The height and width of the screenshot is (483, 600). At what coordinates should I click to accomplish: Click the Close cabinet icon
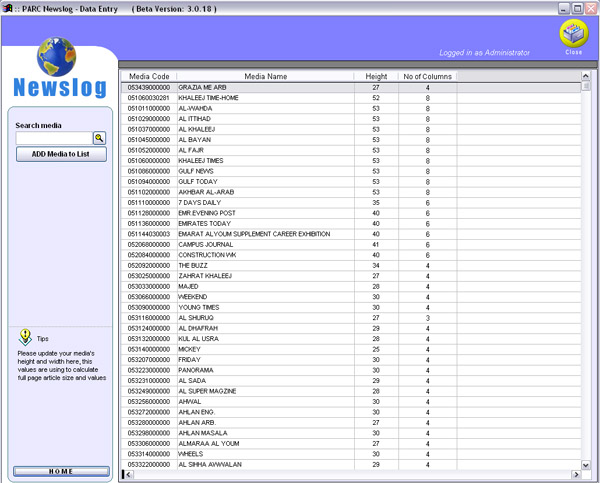[x=574, y=34]
